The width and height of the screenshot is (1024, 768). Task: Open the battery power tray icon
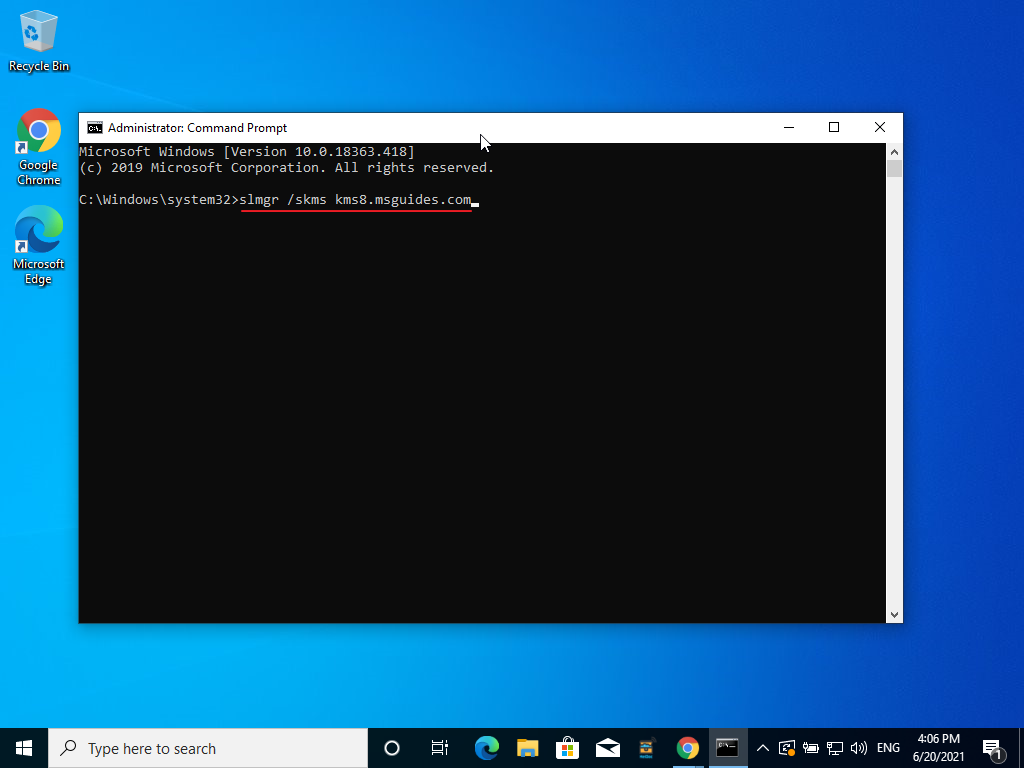(810, 748)
